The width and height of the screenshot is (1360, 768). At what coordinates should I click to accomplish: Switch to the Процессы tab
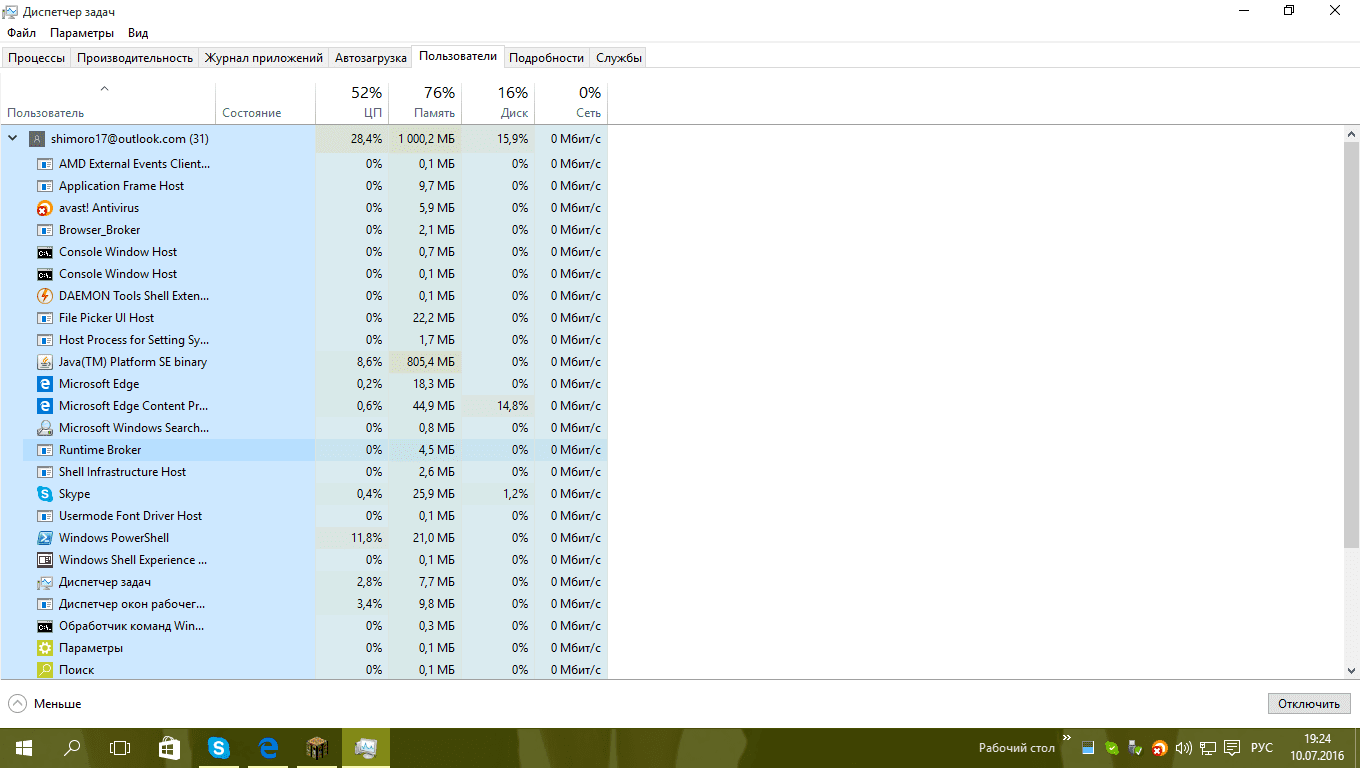[37, 58]
